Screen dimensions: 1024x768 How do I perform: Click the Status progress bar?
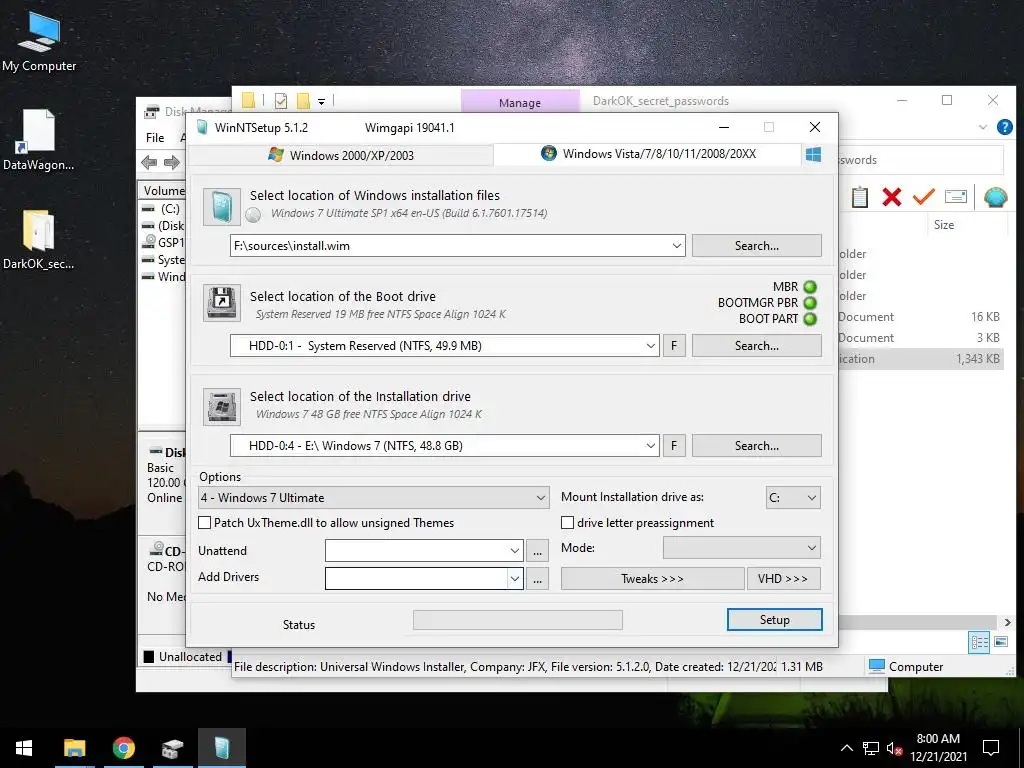tap(518, 620)
